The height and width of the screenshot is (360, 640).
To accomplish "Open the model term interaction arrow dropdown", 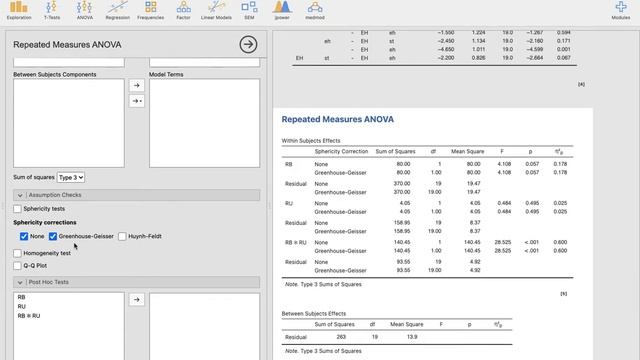I will 137,101.
